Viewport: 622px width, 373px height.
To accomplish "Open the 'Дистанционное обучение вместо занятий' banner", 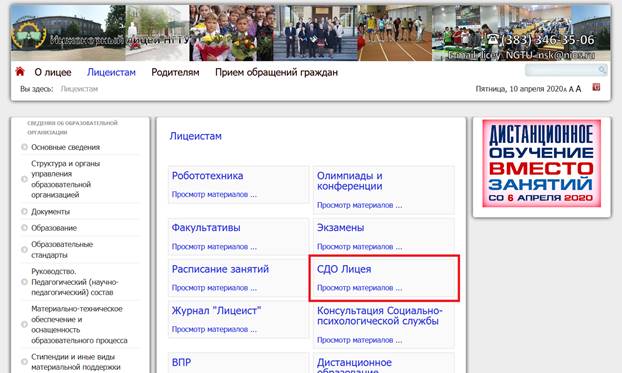I will click(x=541, y=163).
